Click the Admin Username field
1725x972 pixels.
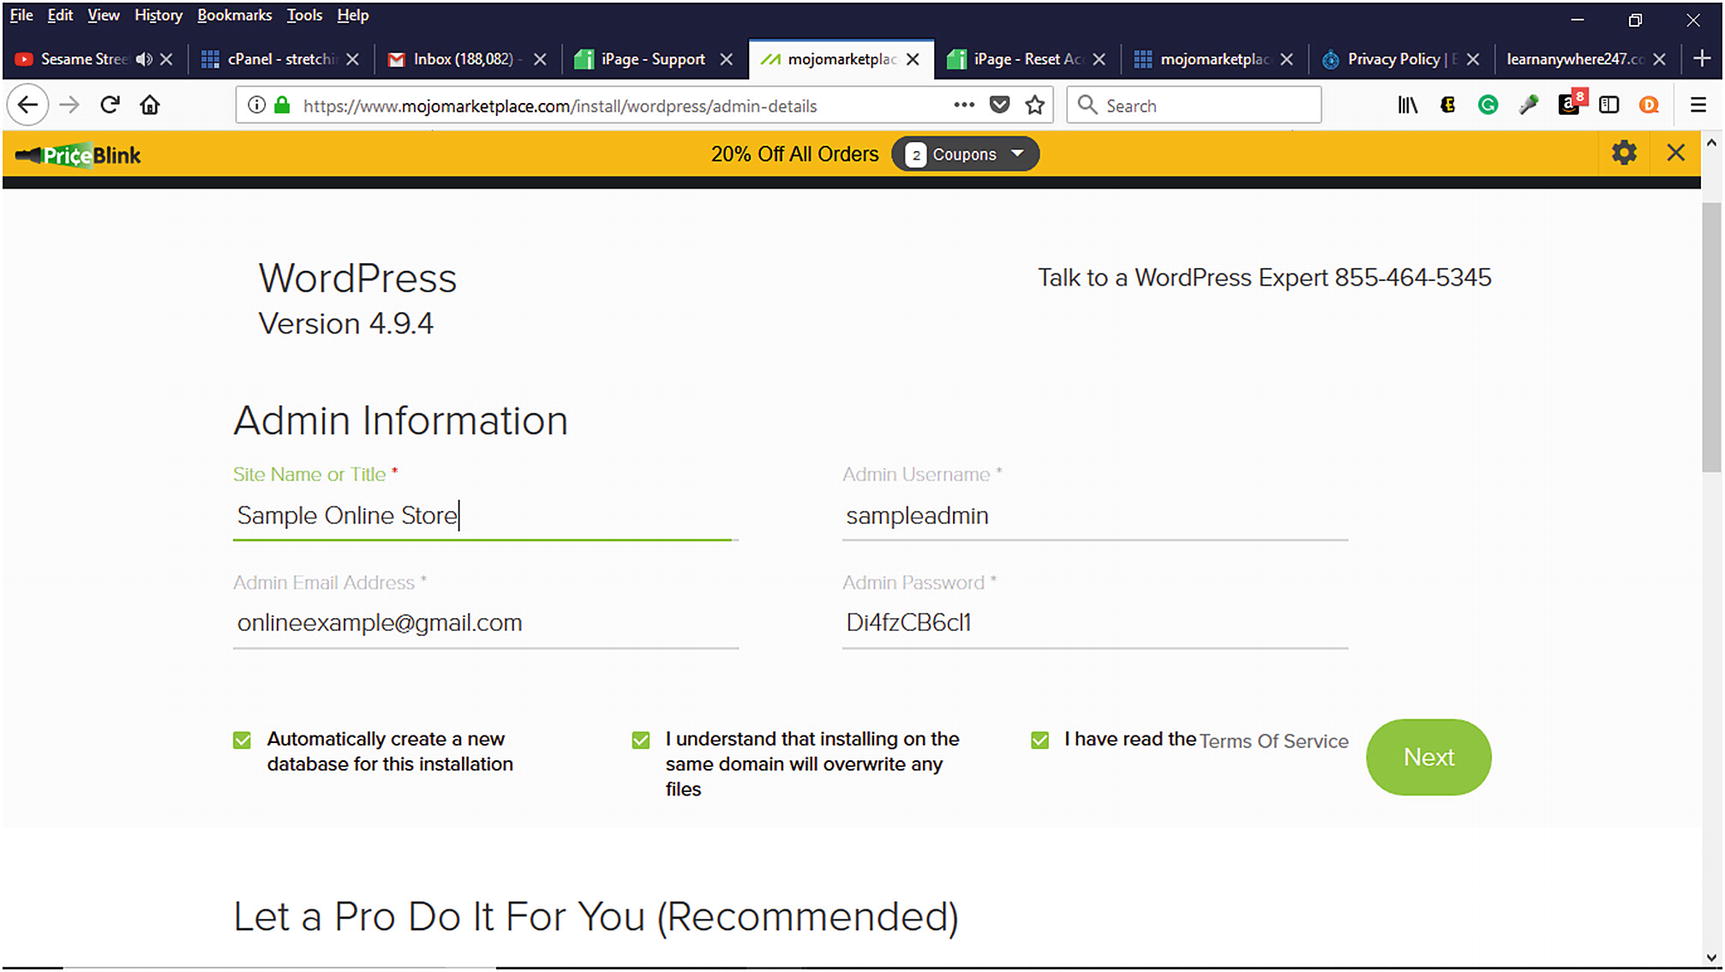[x=1095, y=516]
